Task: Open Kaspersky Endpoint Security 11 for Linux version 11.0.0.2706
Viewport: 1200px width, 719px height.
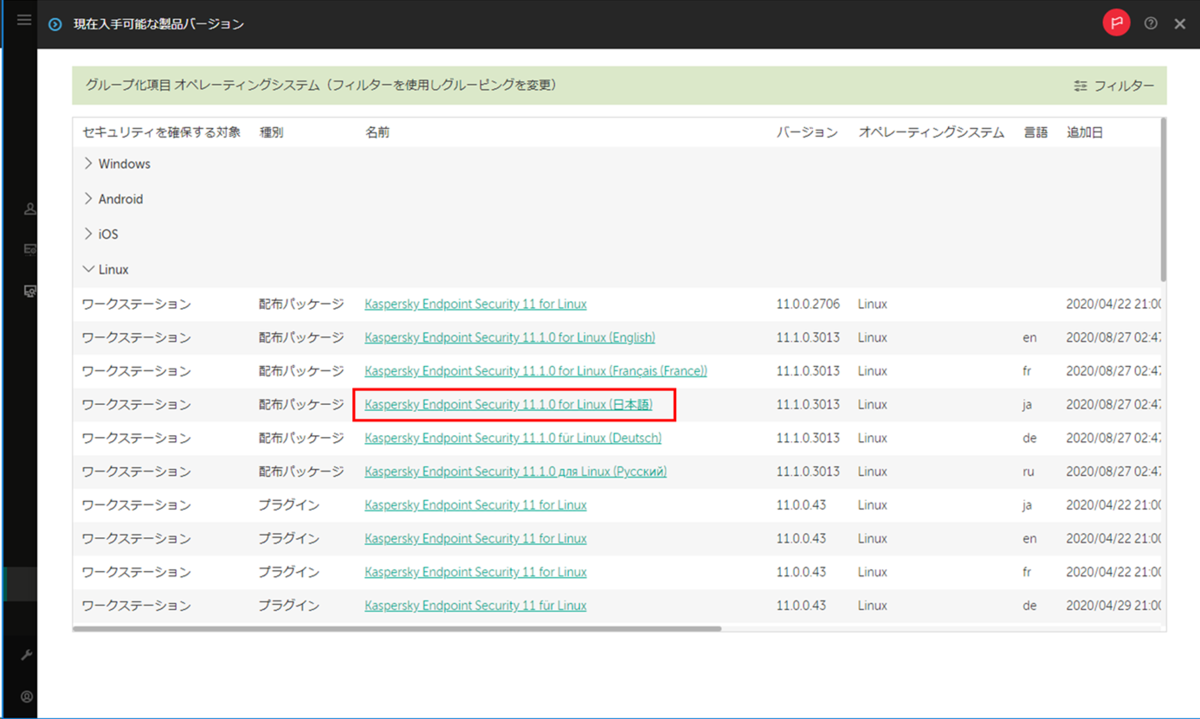Action: pyautogui.click(x=475, y=303)
